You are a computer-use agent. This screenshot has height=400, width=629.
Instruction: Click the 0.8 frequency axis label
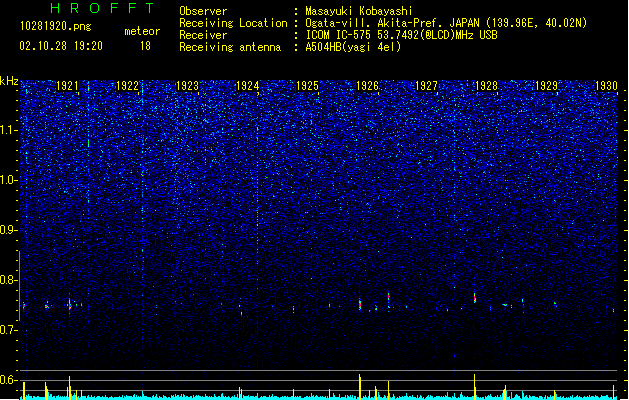[9, 280]
